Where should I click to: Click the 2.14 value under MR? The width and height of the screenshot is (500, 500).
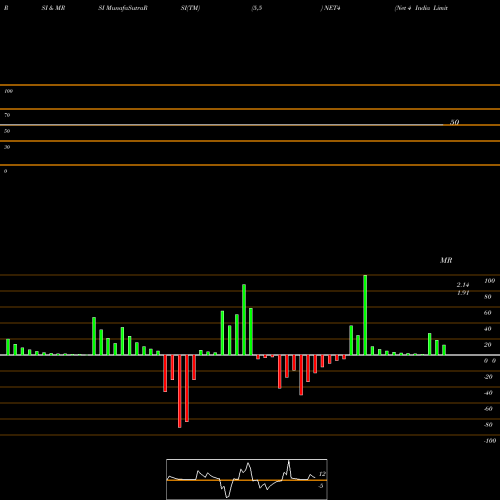463,285
